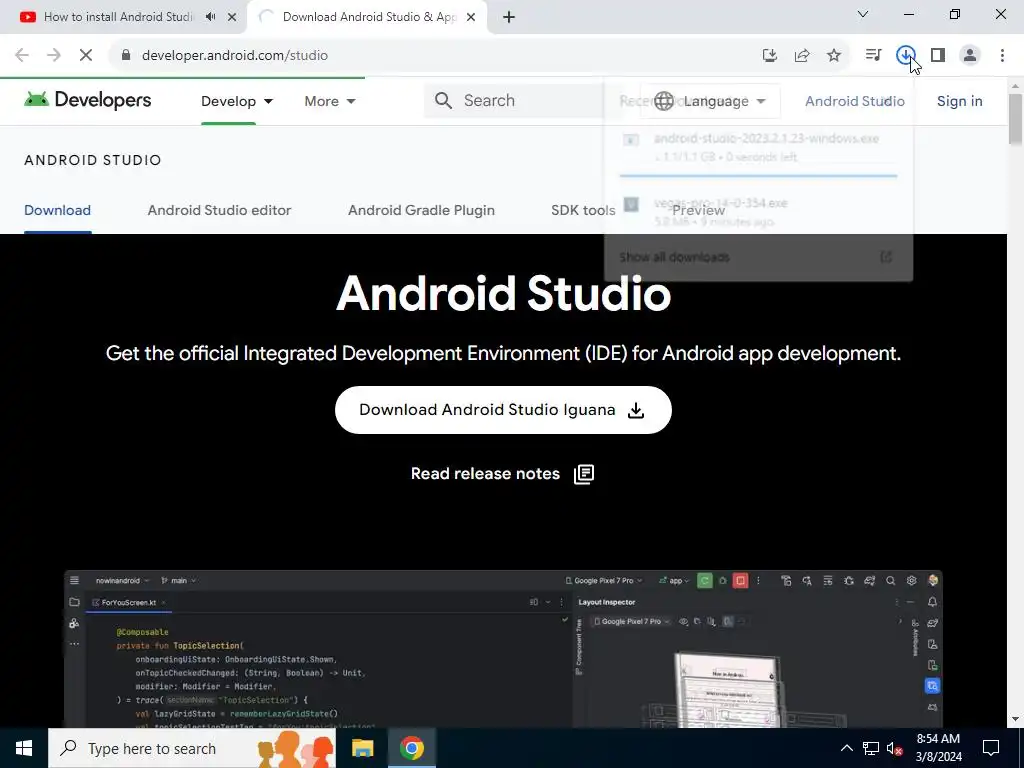The height and width of the screenshot is (768, 1024).
Task: Show hidden tray icons chevron
Action: [846, 748]
